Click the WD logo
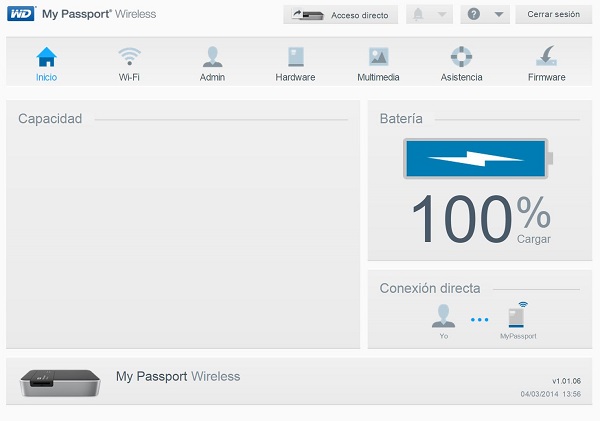 point(21,14)
